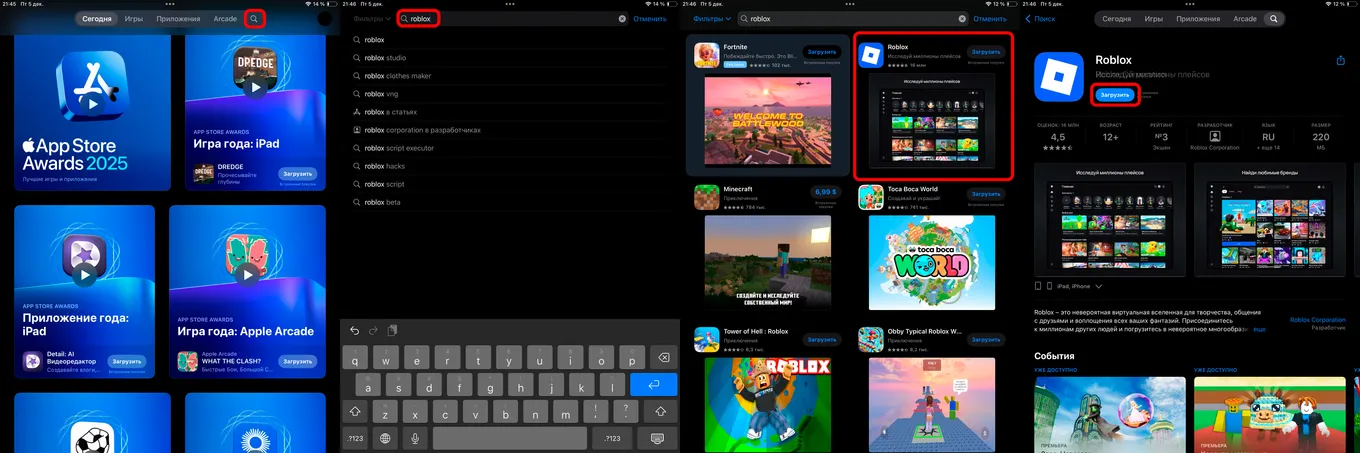
Task: Open the Obby Typical Roblox app icon
Action: [871, 339]
